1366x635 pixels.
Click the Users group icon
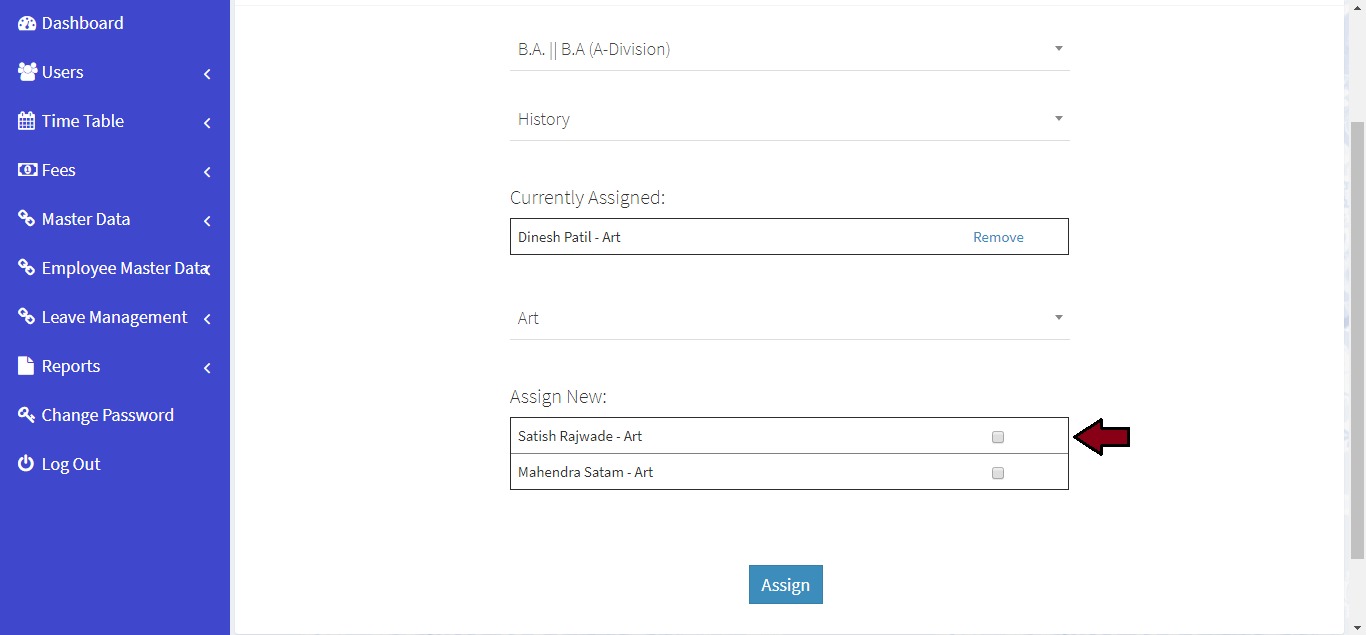[x=27, y=72]
